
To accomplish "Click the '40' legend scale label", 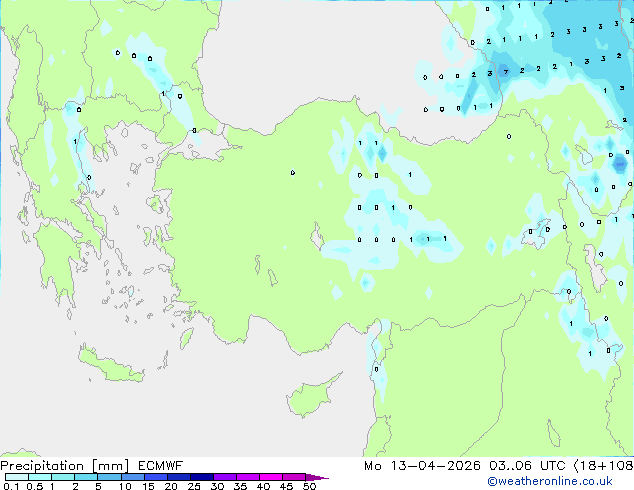I will (x=263, y=486).
